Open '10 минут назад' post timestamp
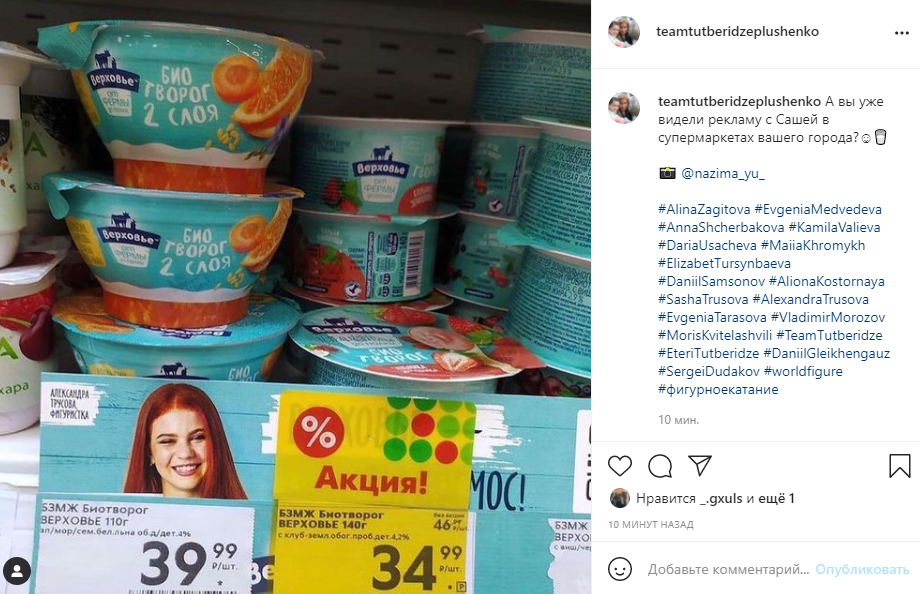 coord(651,525)
